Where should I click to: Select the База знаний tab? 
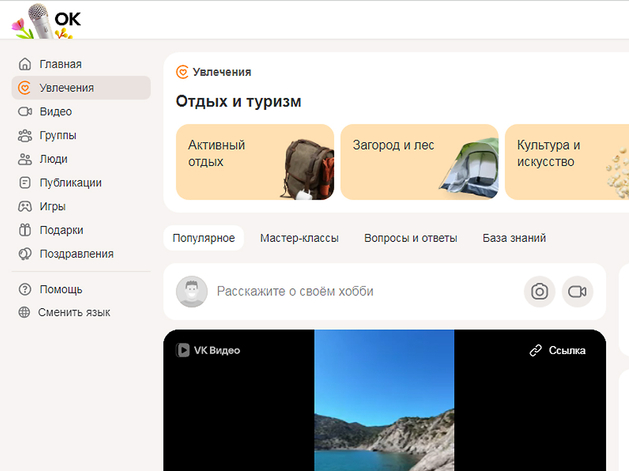514,238
